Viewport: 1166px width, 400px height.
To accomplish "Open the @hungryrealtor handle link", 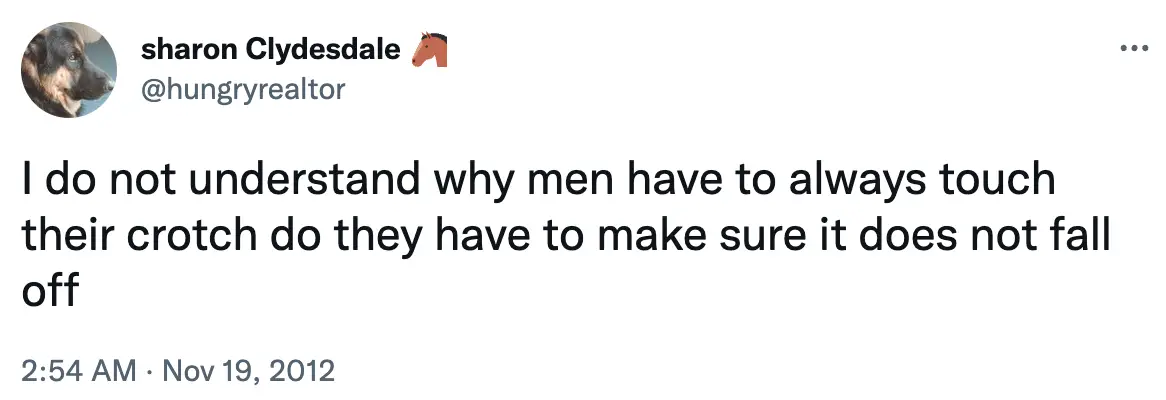I will (243, 89).
